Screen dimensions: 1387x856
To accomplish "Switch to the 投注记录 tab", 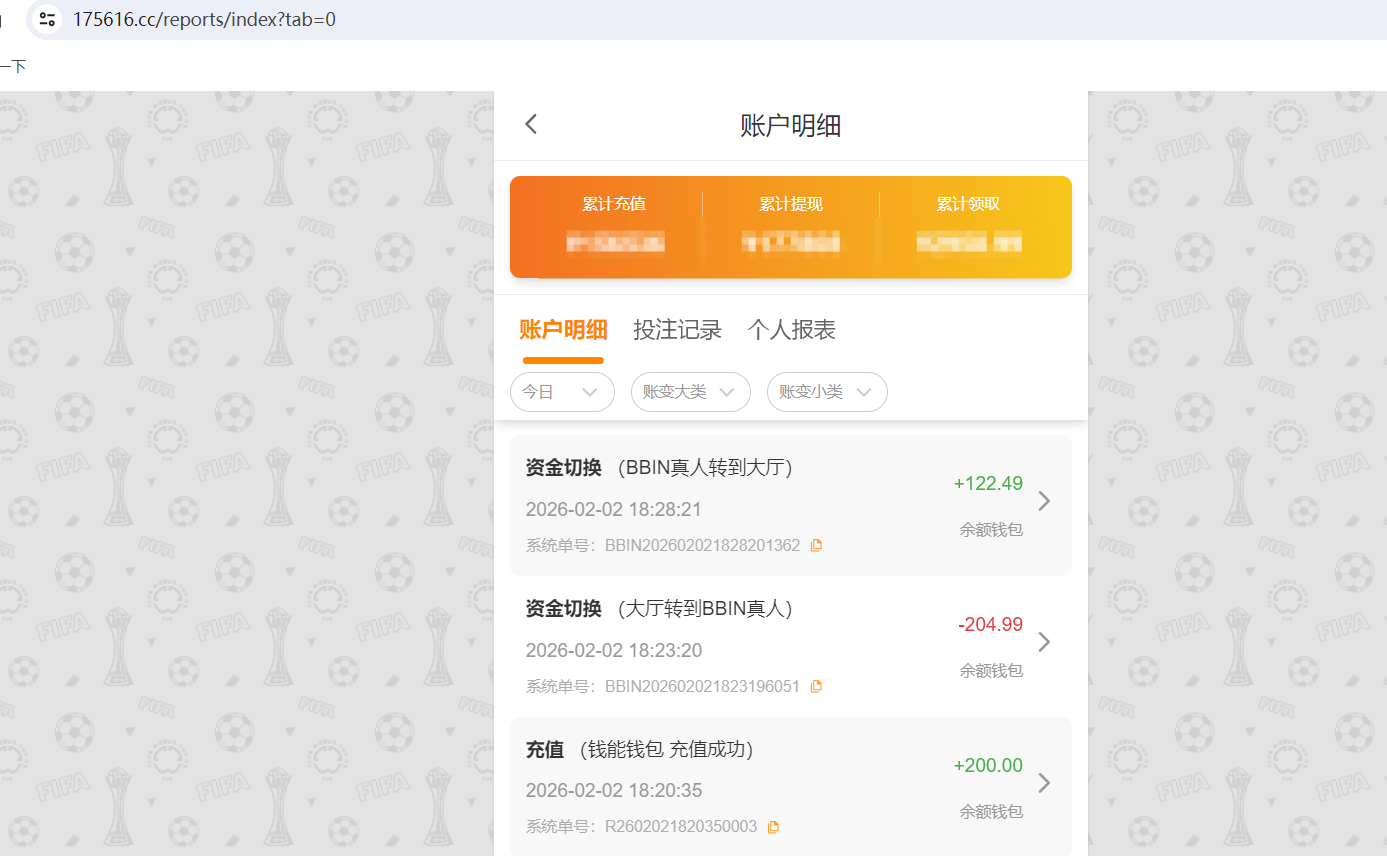I will [x=677, y=330].
